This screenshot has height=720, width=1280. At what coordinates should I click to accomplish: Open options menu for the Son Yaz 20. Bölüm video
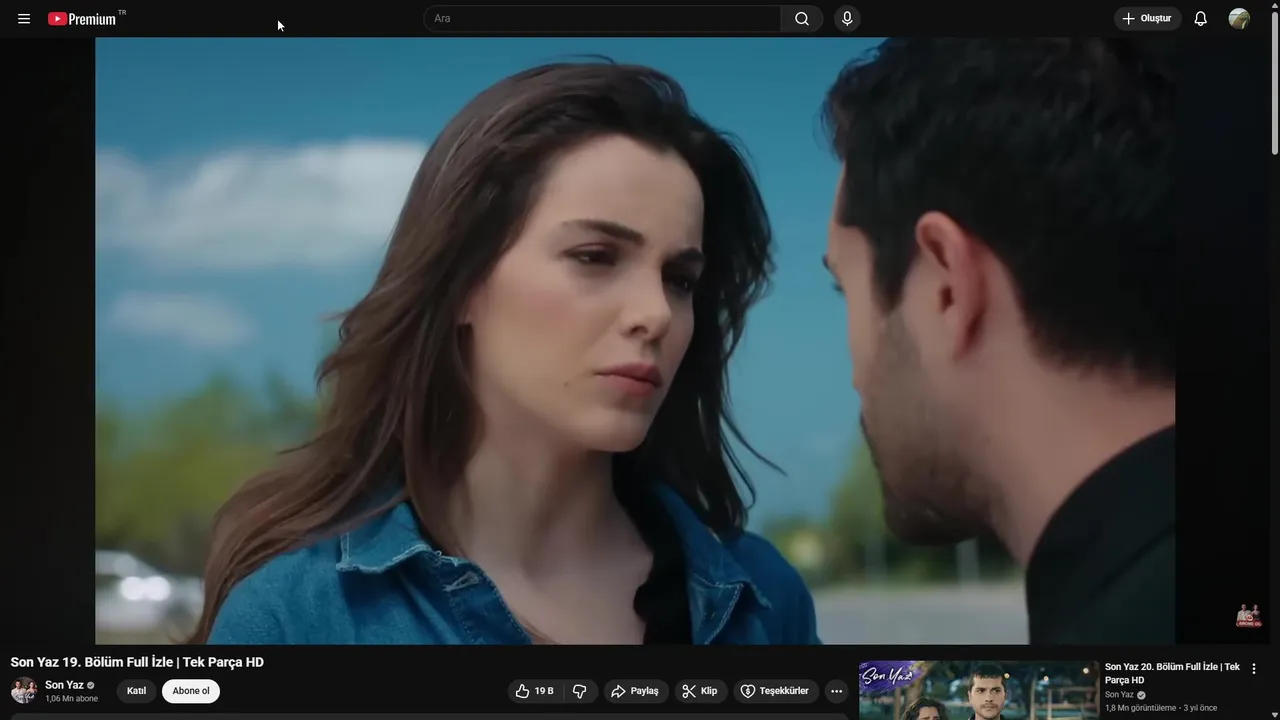[1254, 669]
